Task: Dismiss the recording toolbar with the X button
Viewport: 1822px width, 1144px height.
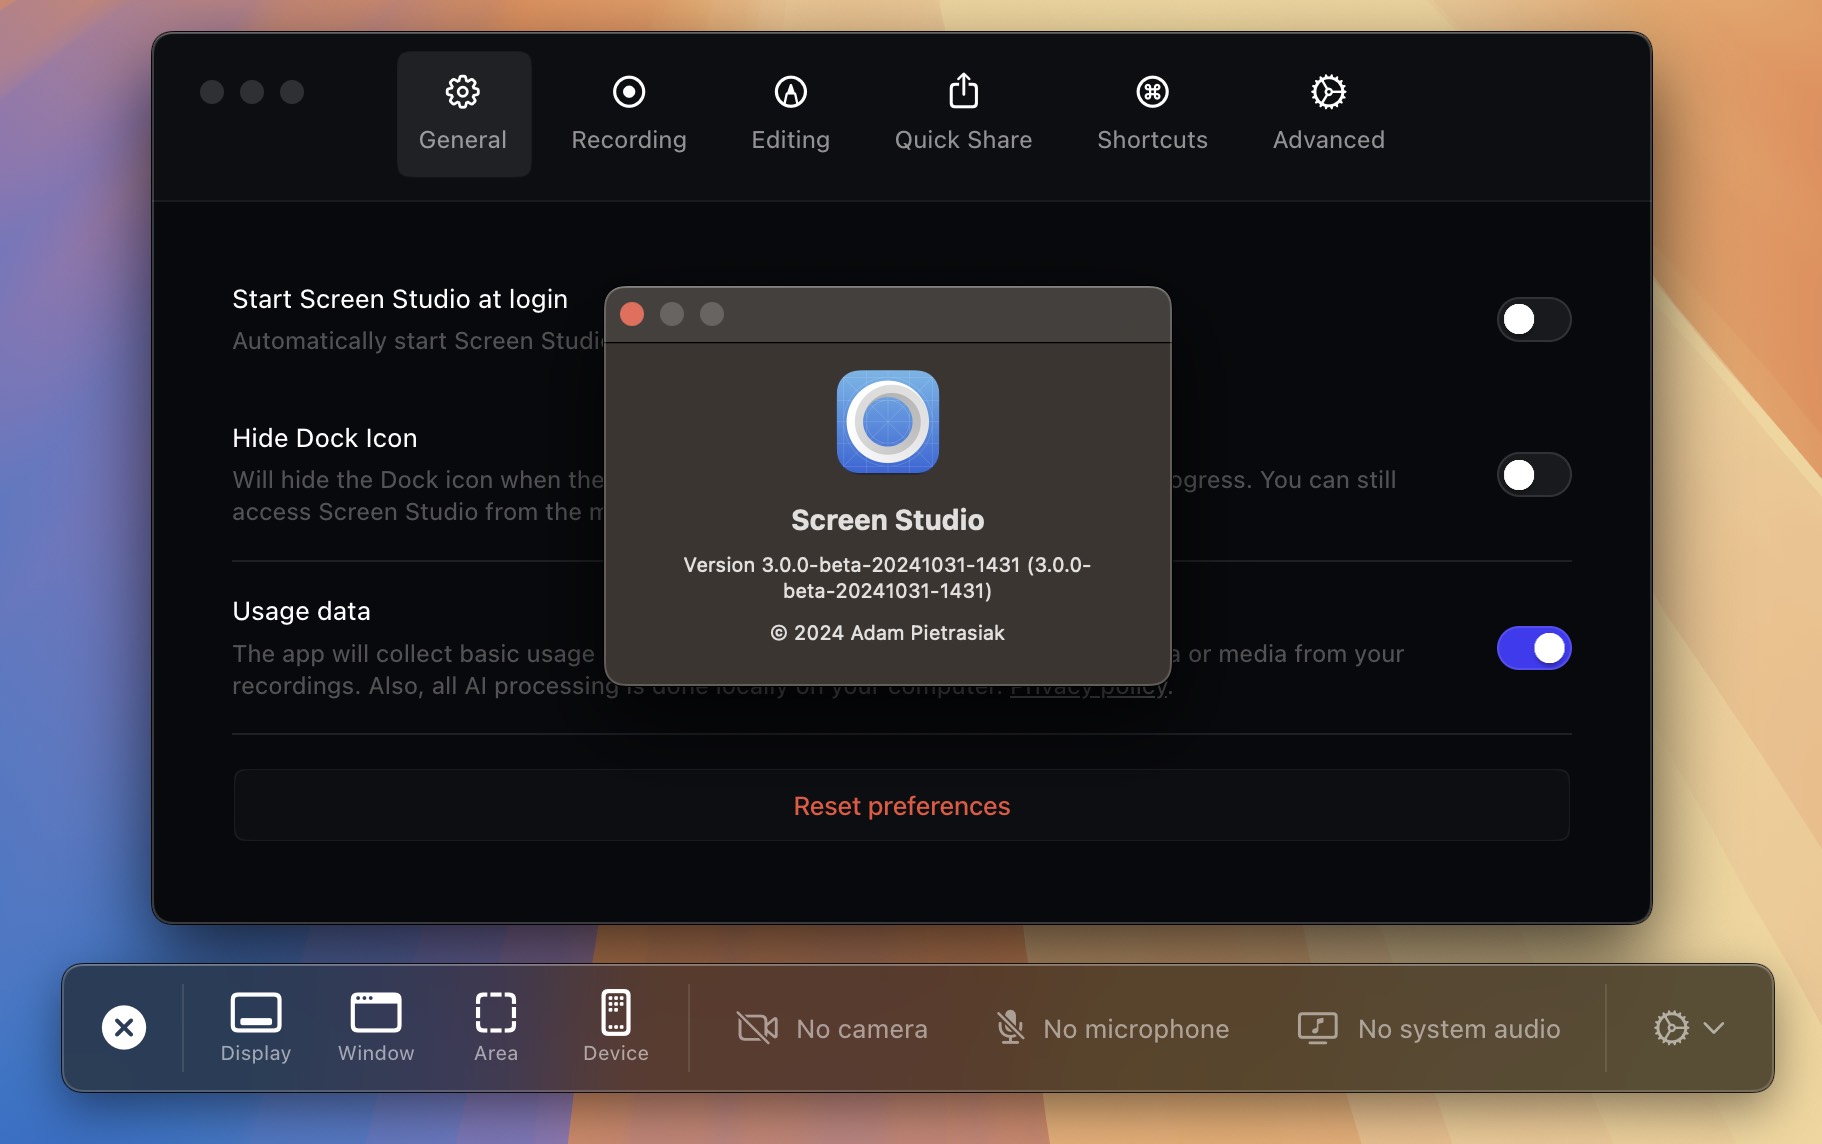Action: click(124, 1028)
